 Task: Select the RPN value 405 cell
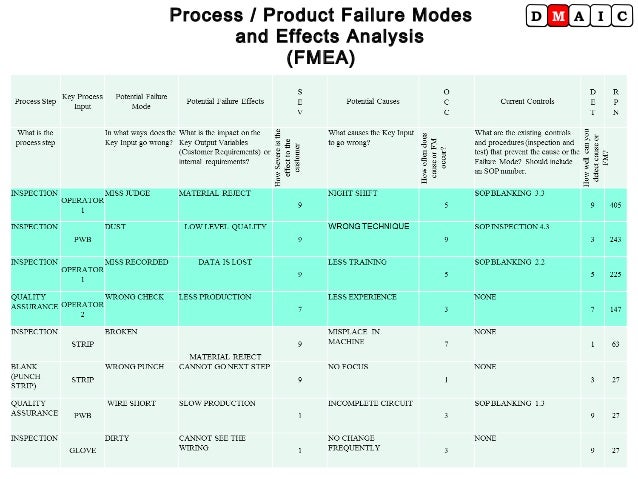(616, 205)
